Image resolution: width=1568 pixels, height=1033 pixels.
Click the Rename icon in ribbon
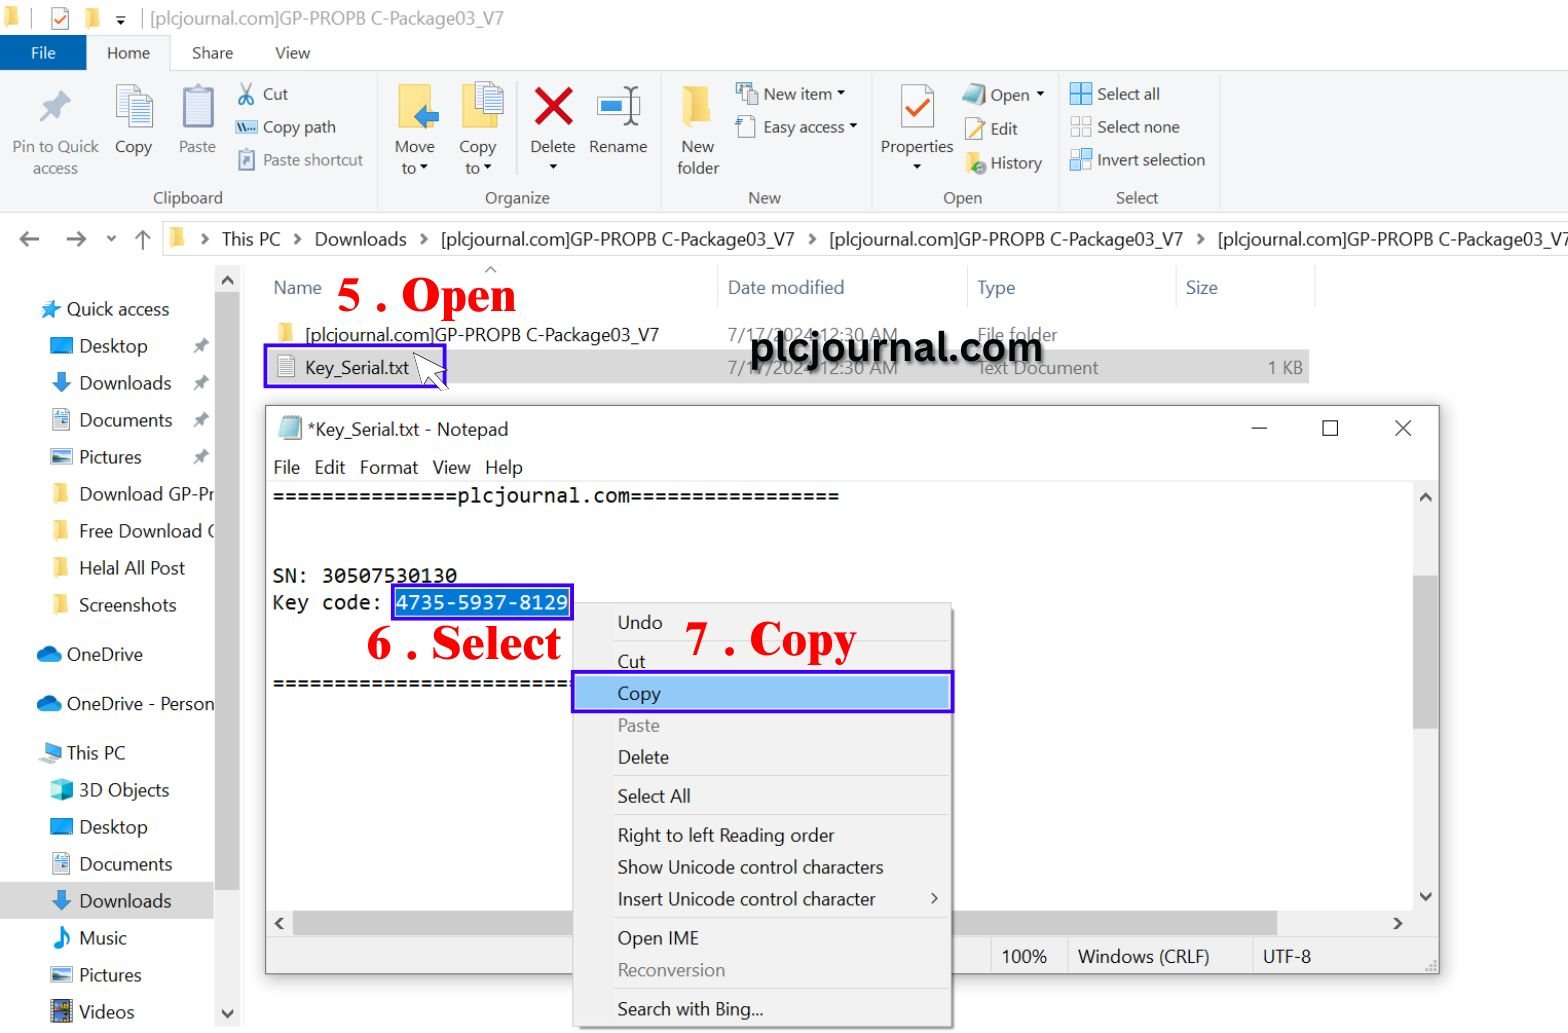point(618,107)
